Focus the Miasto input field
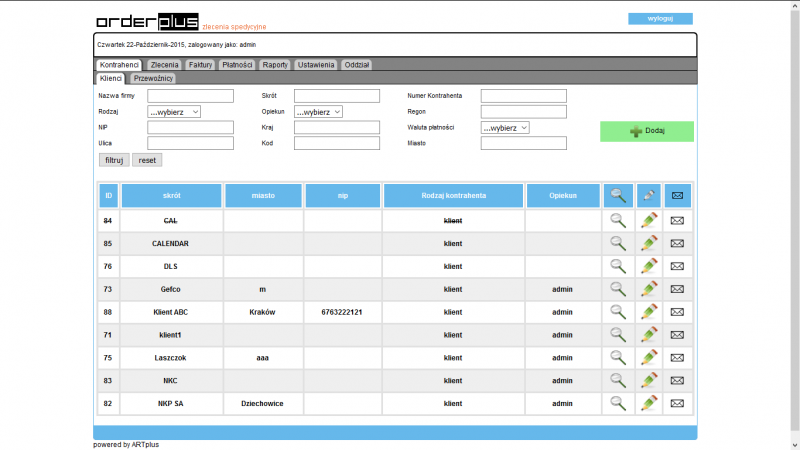Screen dimensions: 800x450 (523, 143)
